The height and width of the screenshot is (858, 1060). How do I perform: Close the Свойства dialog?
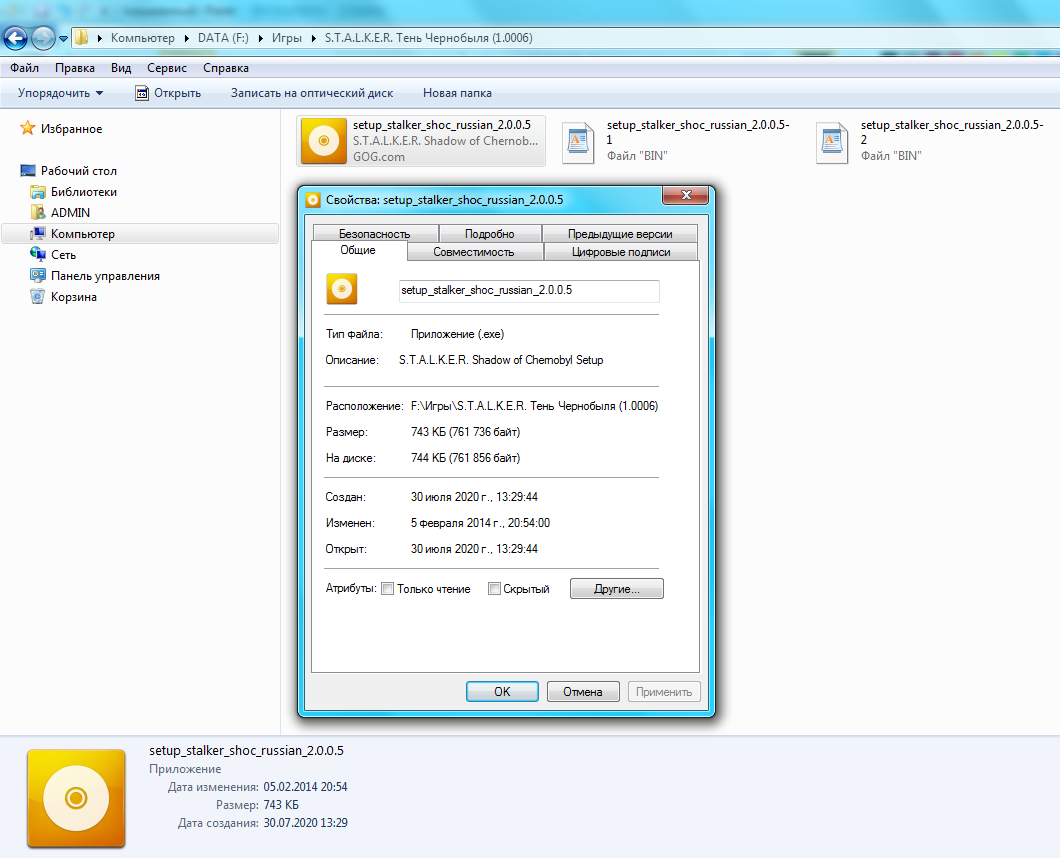pos(685,195)
